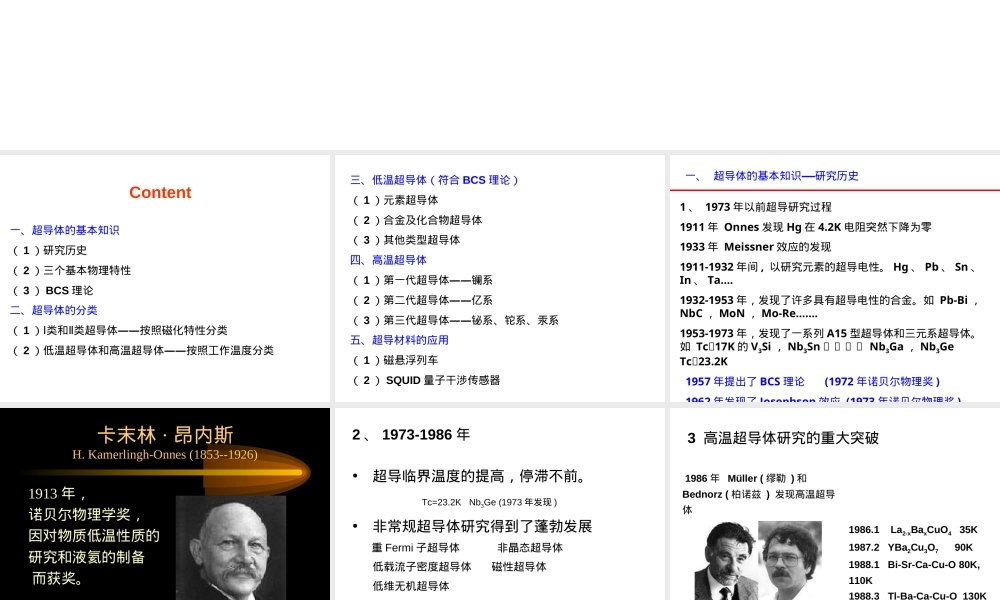Click the 1932-1953 年 alloy paragraph
Viewport: 1000px width, 600px height.
click(x=830, y=307)
